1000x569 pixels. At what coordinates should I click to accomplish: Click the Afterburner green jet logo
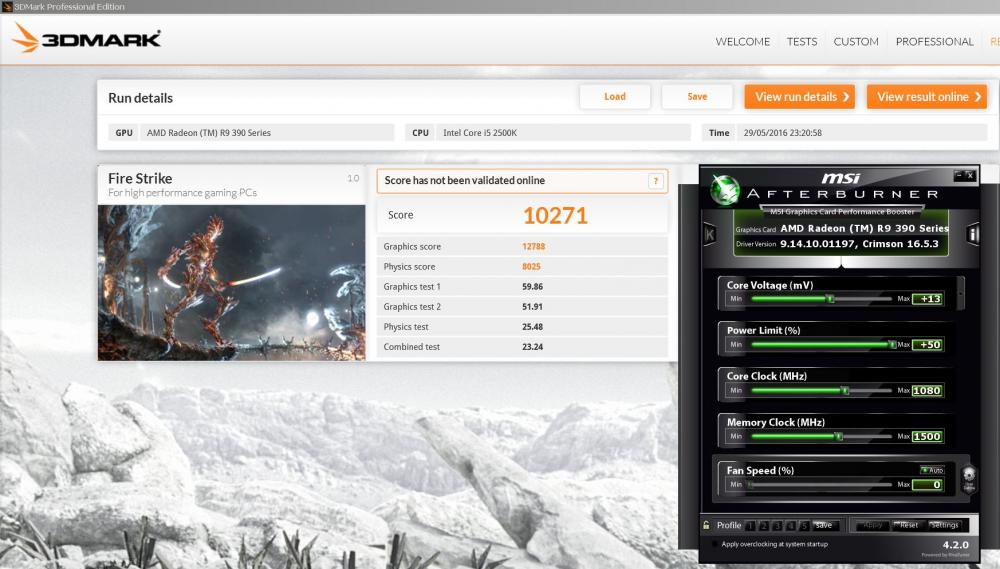pyautogui.click(x=724, y=190)
